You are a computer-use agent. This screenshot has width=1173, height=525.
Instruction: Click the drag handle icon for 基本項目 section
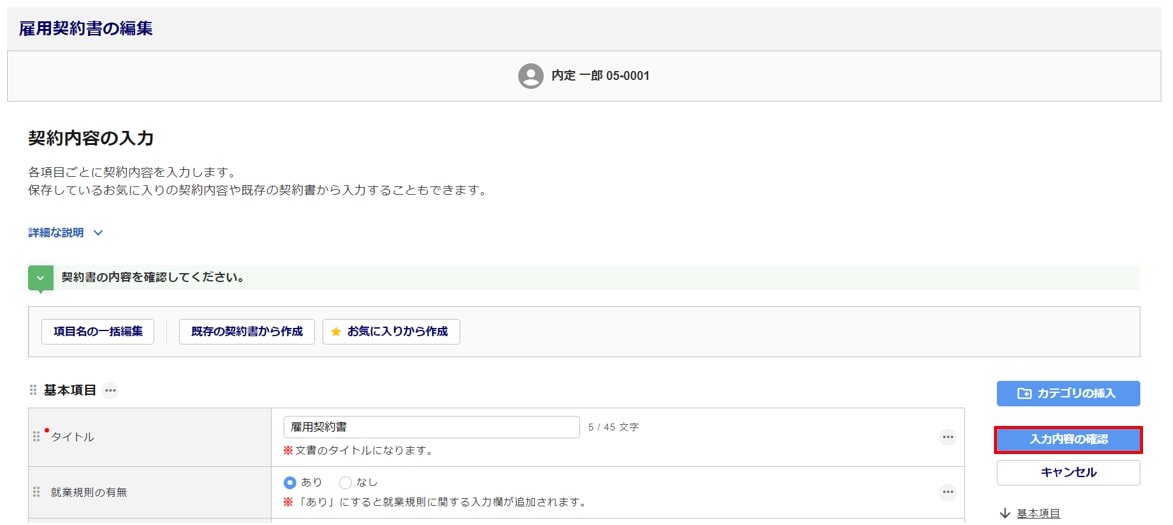click(33, 390)
